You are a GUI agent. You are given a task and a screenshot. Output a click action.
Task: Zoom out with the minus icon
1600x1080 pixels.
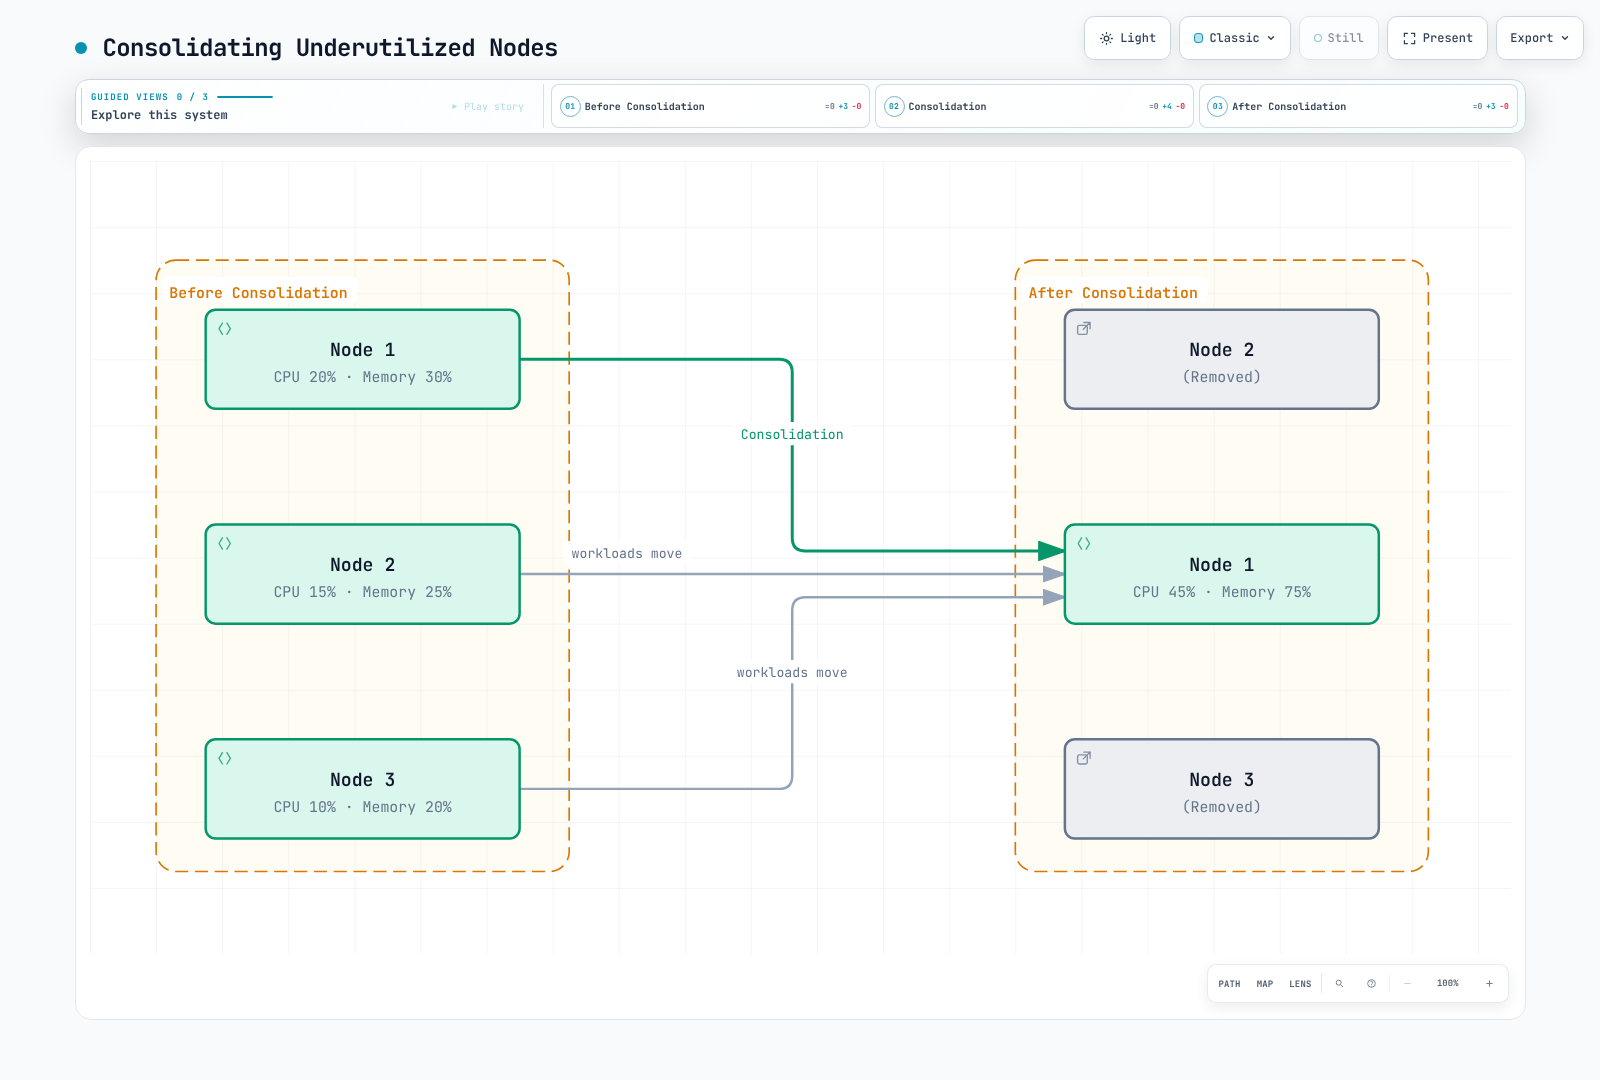point(1407,984)
